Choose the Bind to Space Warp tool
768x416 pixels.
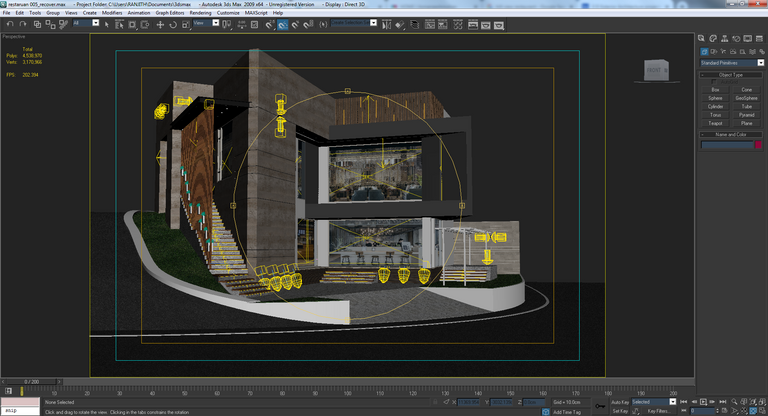(x=63, y=24)
